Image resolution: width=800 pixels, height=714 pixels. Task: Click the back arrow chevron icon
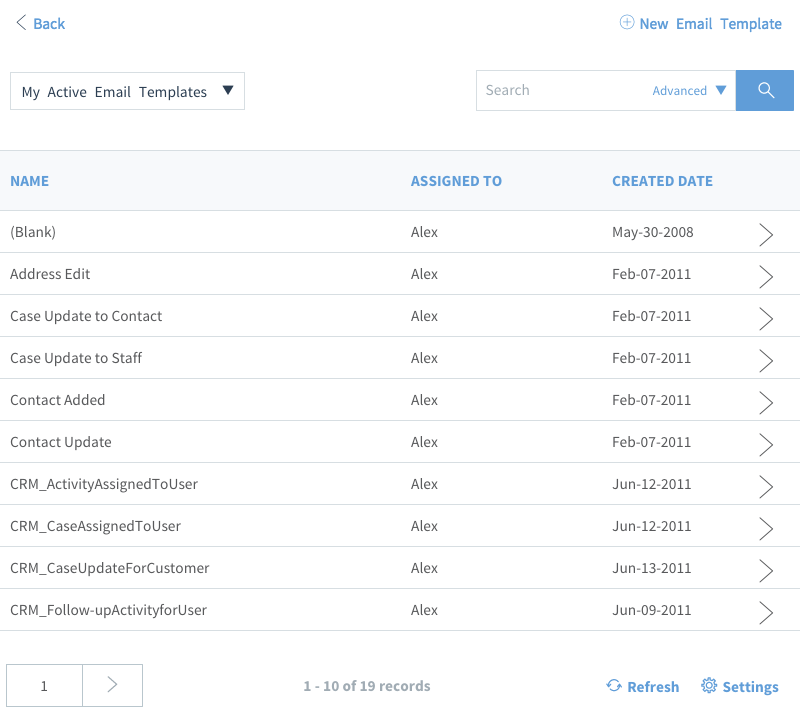(x=21, y=22)
